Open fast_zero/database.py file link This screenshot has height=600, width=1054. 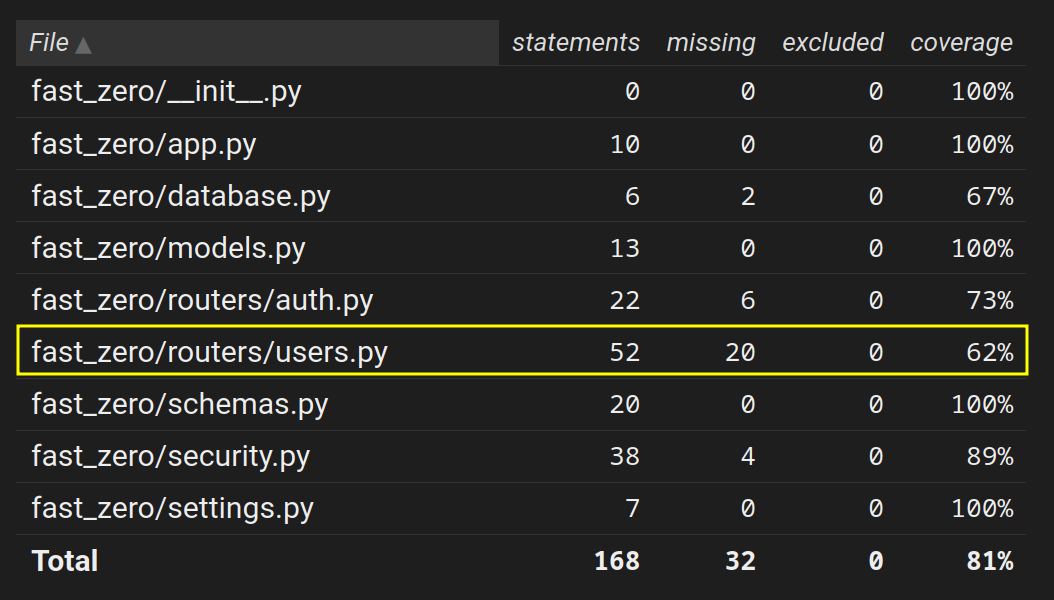[181, 196]
